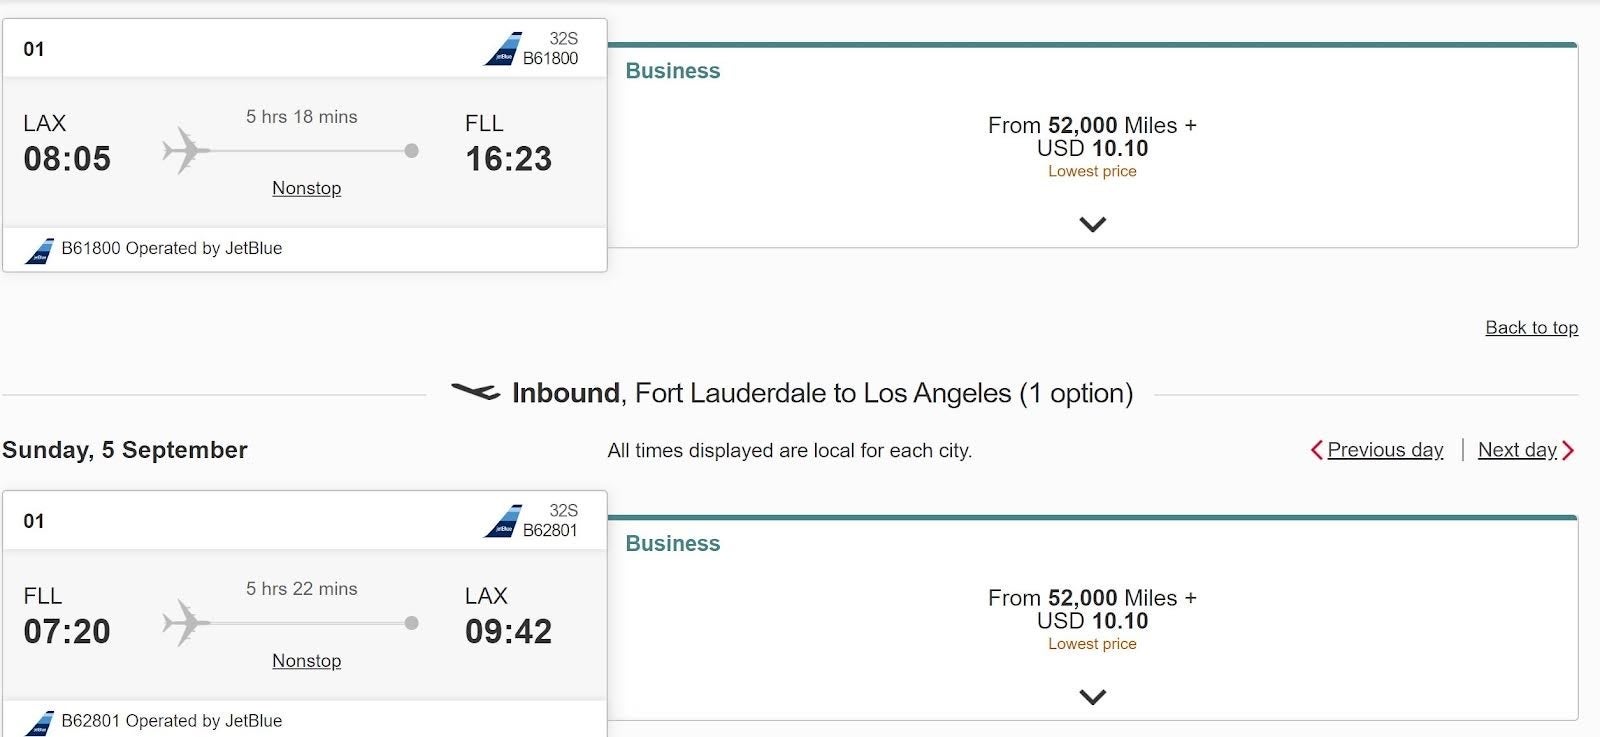Click the red right chevron after Next day
The width and height of the screenshot is (1600, 737).
(1566, 450)
